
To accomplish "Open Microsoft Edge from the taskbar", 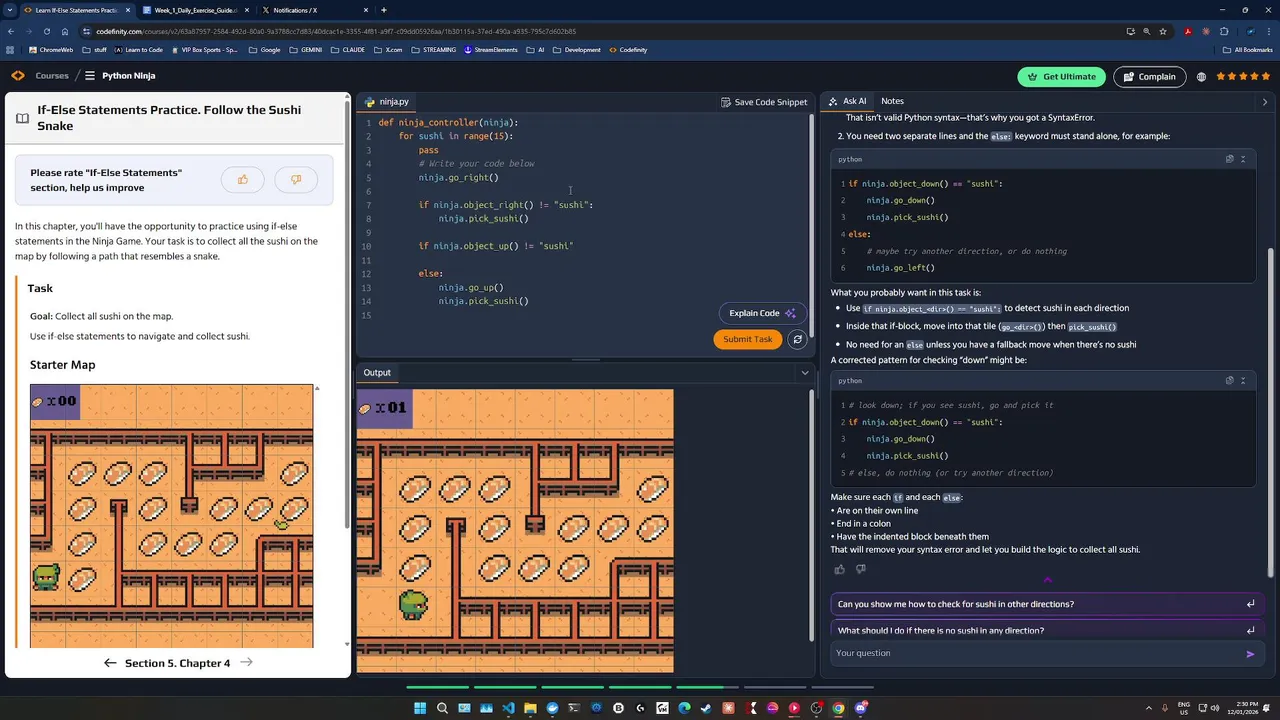I will [x=684, y=708].
